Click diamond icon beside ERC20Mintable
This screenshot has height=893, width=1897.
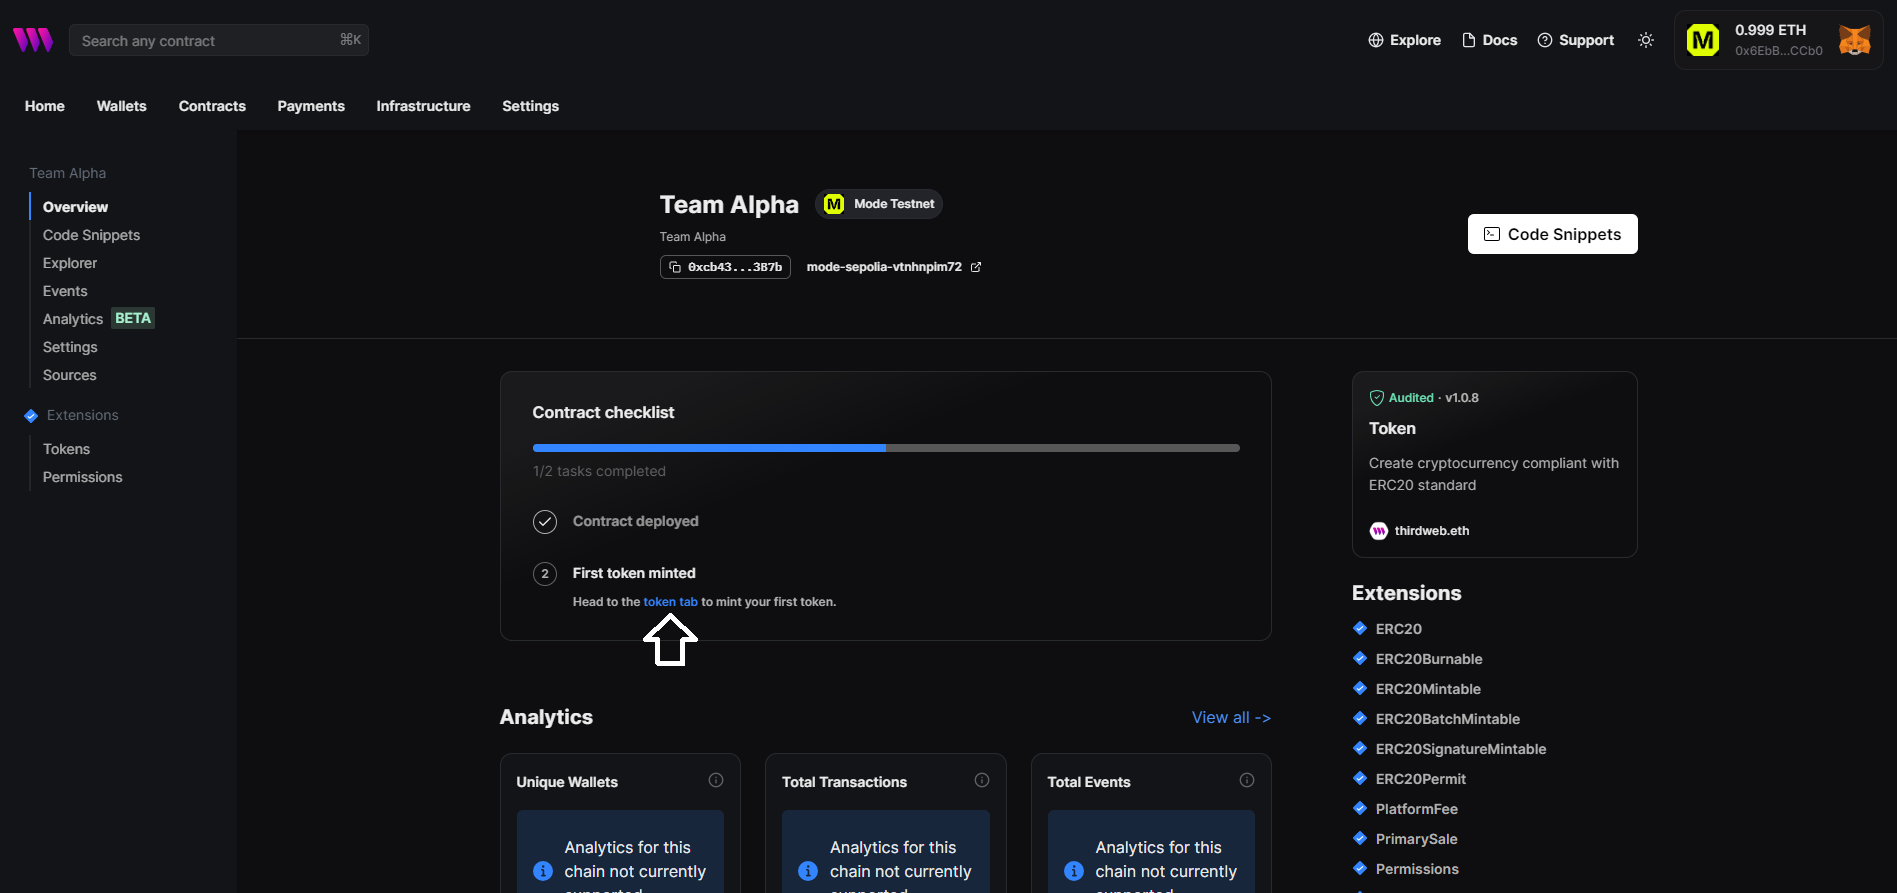(1360, 688)
